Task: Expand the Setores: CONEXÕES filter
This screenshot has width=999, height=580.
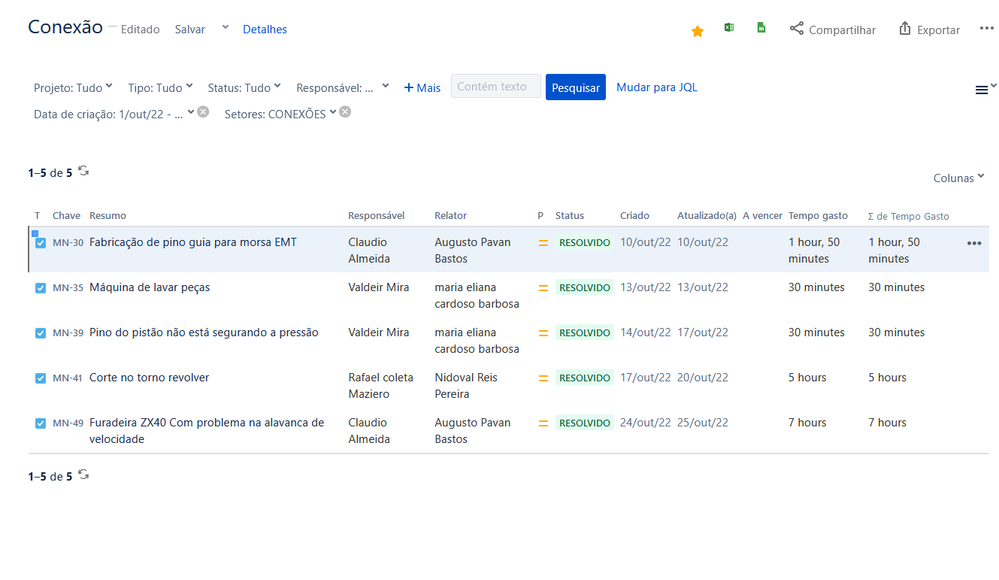Action: pyautogui.click(x=280, y=113)
